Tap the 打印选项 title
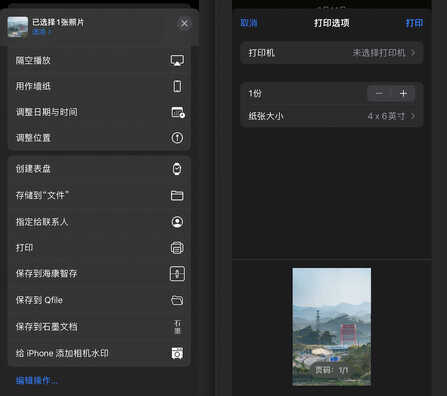This screenshot has height=396, width=447. pyautogui.click(x=332, y=23)
